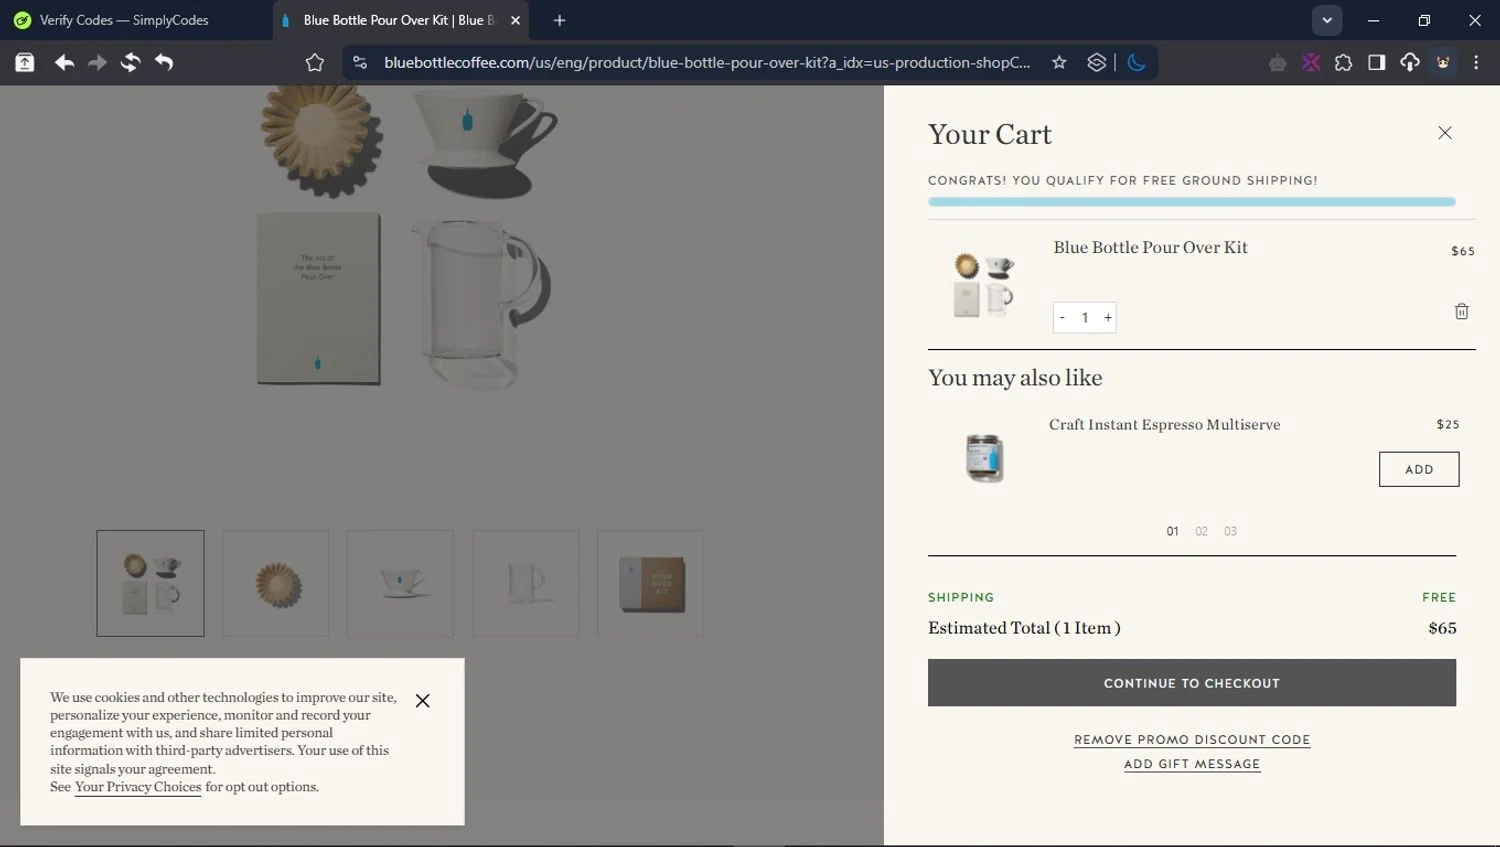The height and width of the screenshot is (847, 1500).
Task: Click the 'You may also like' heading
Action: 1015,378
